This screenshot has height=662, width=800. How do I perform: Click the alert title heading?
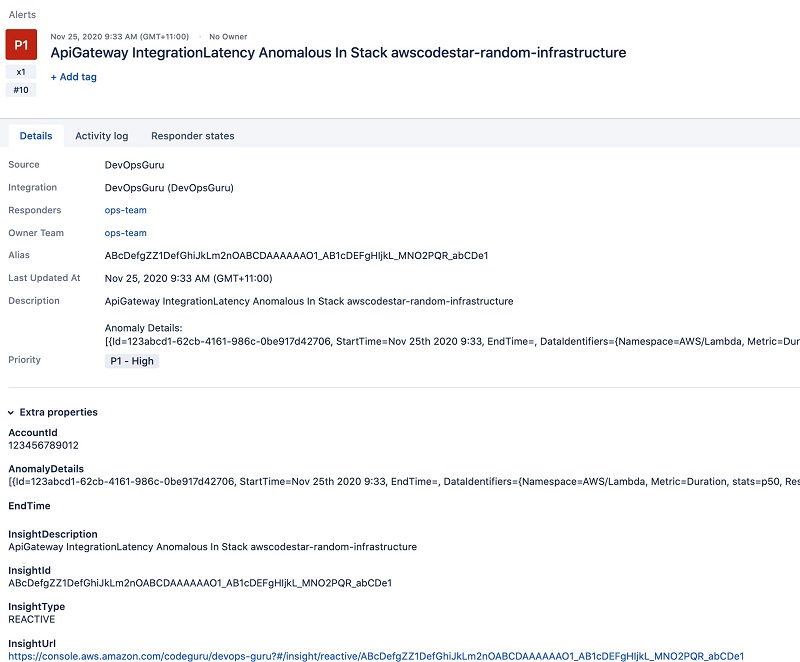[338, 53]
